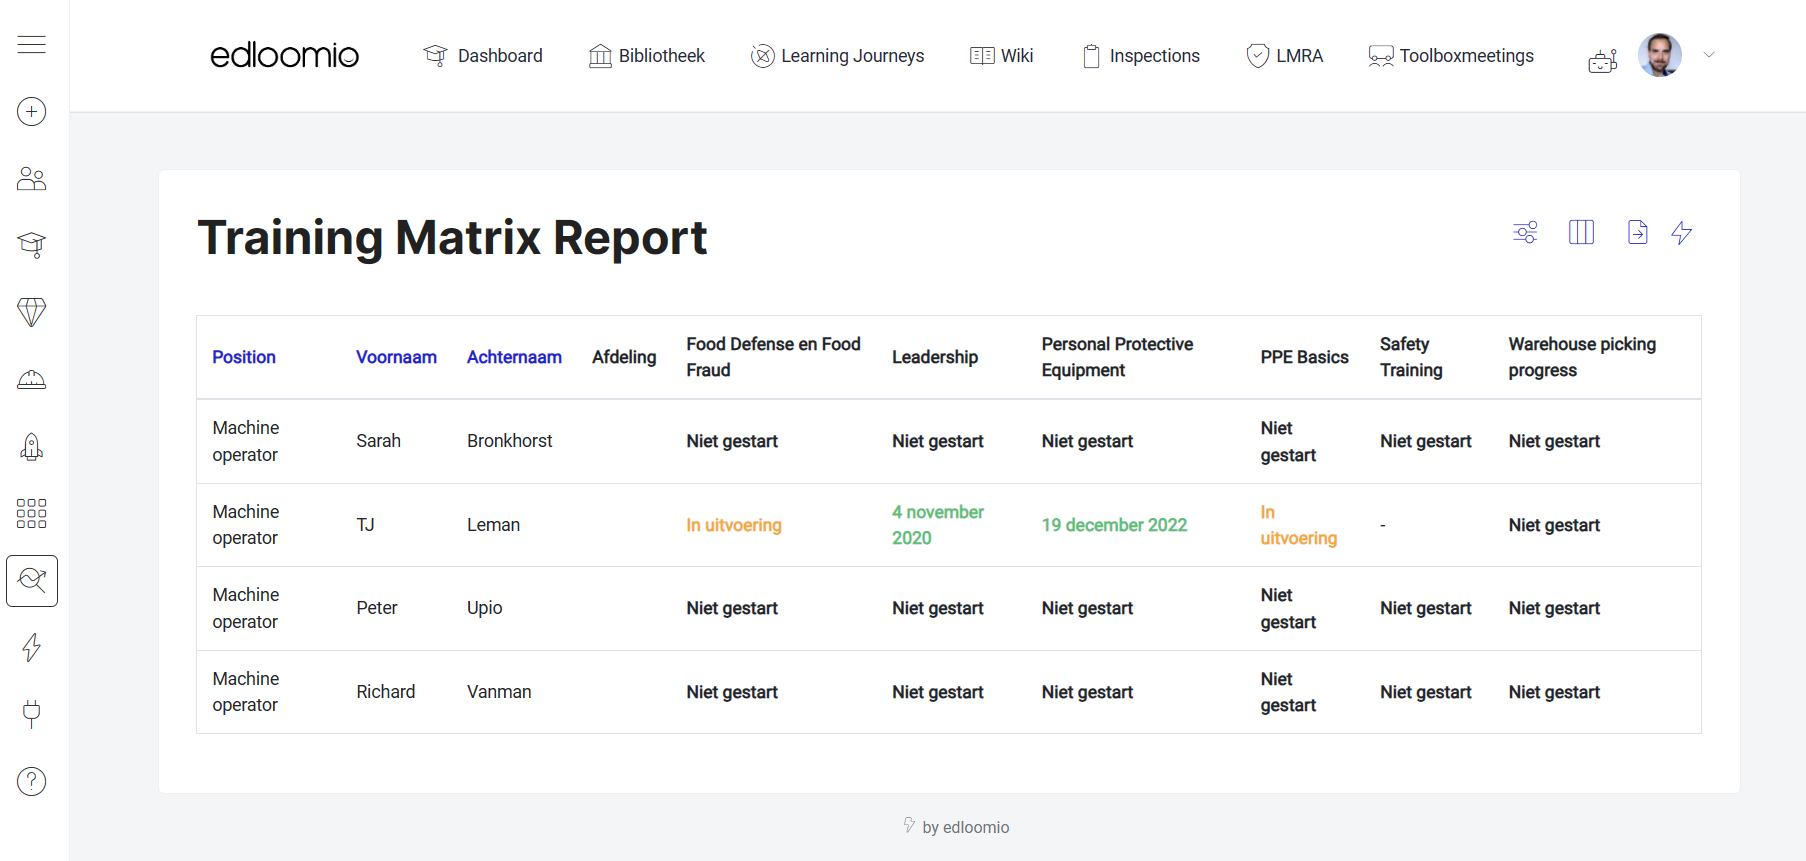Sort by the Position column header
The height and width of the screenshot is (861, 1806).
pyautogui.click(x=244, y=357)
